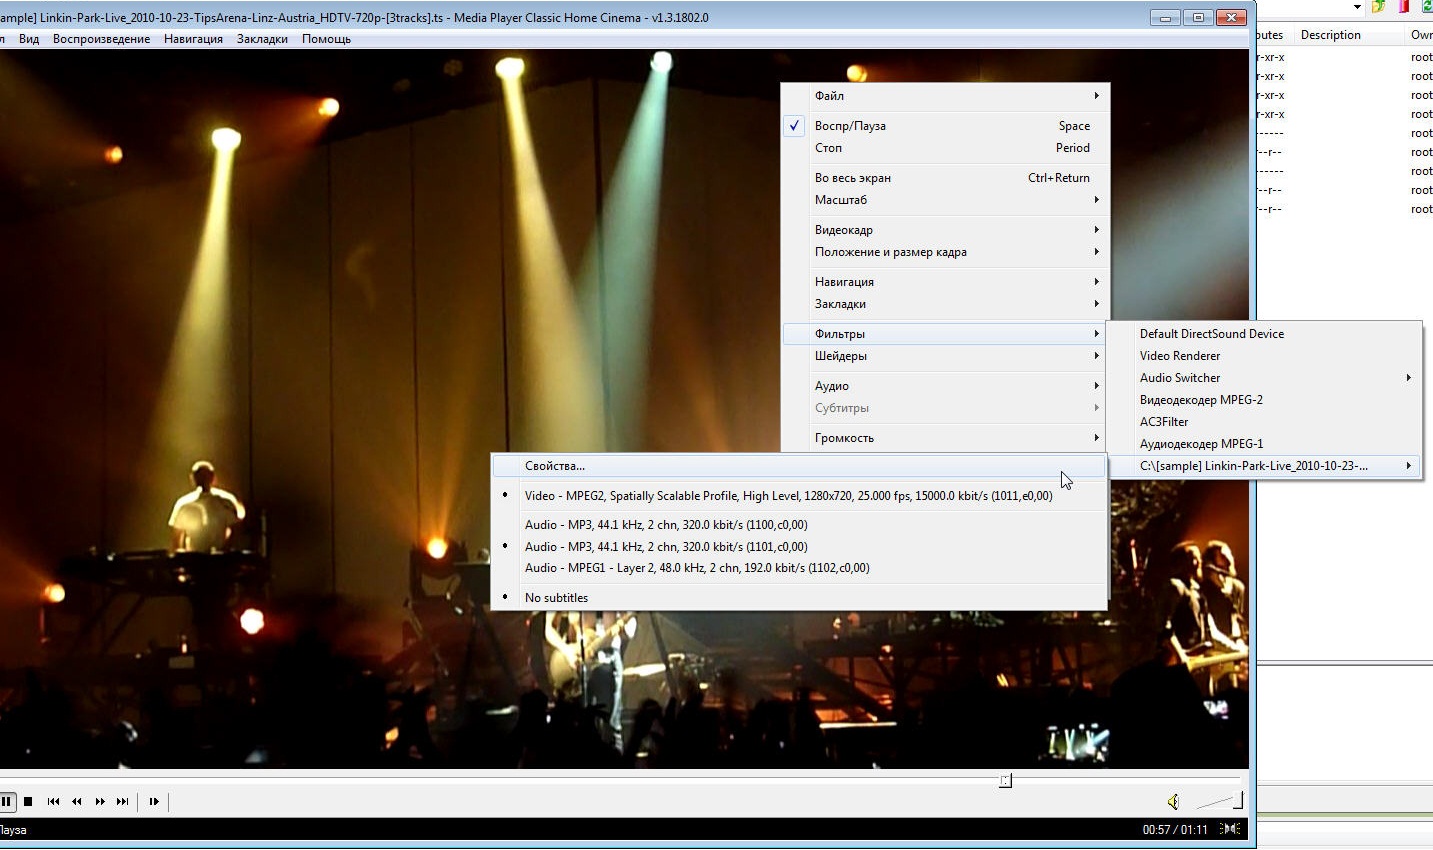Open the Video Renderer filter entry
1433x850 pixels.
(1264, 356)
